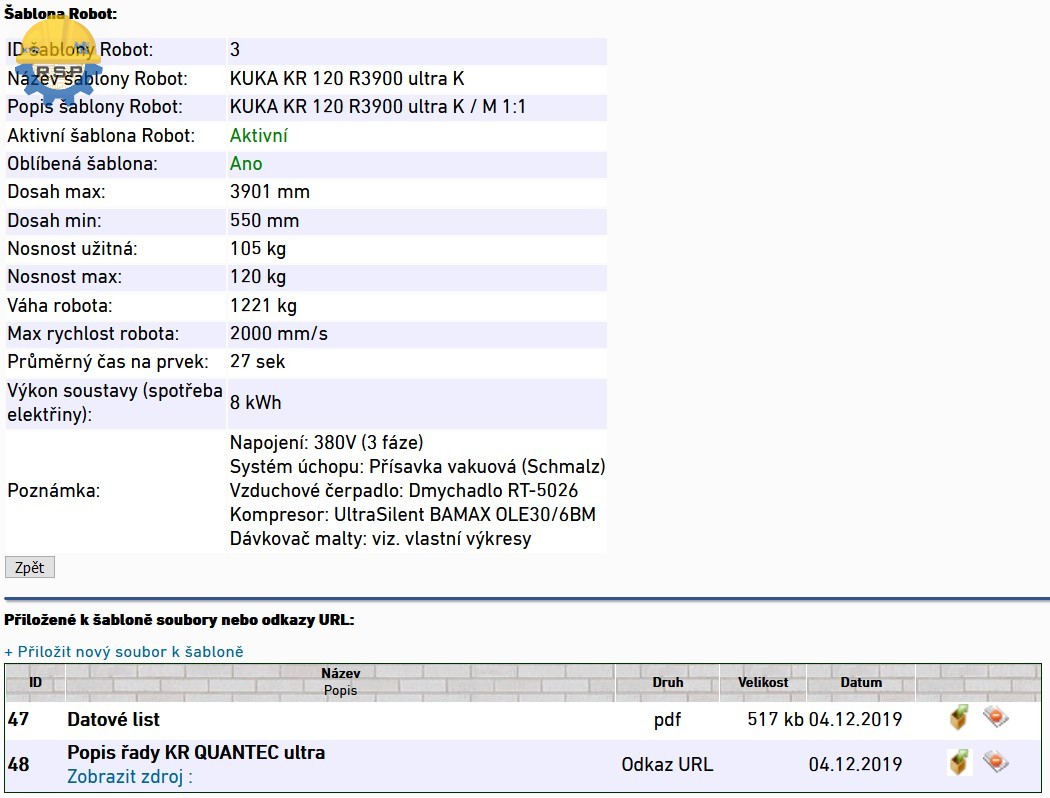Select Popis řady KR QUANTEC ultra title
Image resolution: width=1050 pixels, height=798 pixels.
tap(196, 752)
